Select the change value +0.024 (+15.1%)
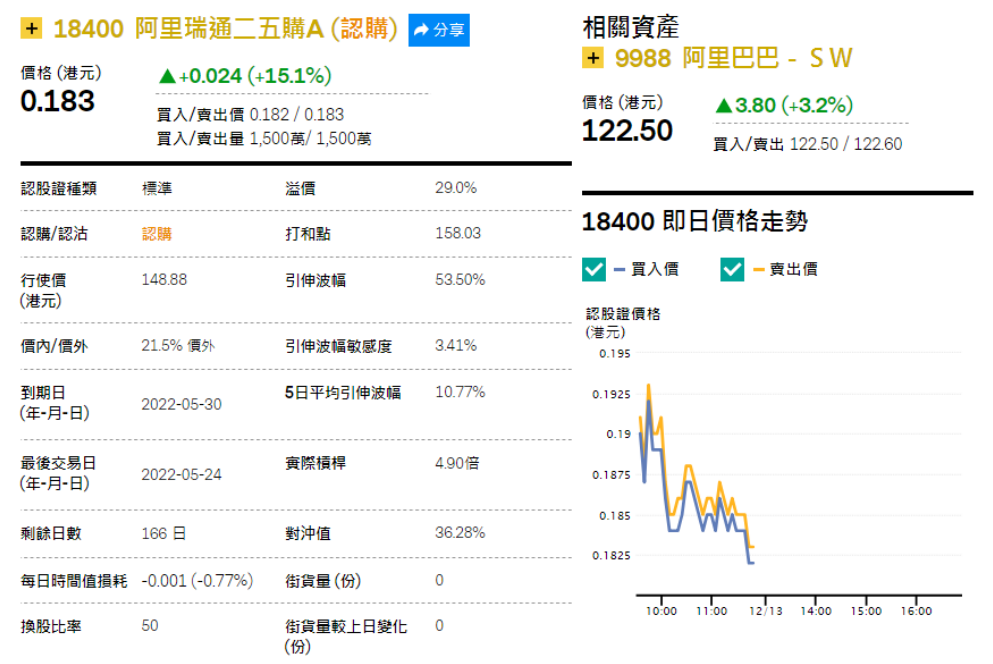The image size is (993, 664). coord(245,76)
